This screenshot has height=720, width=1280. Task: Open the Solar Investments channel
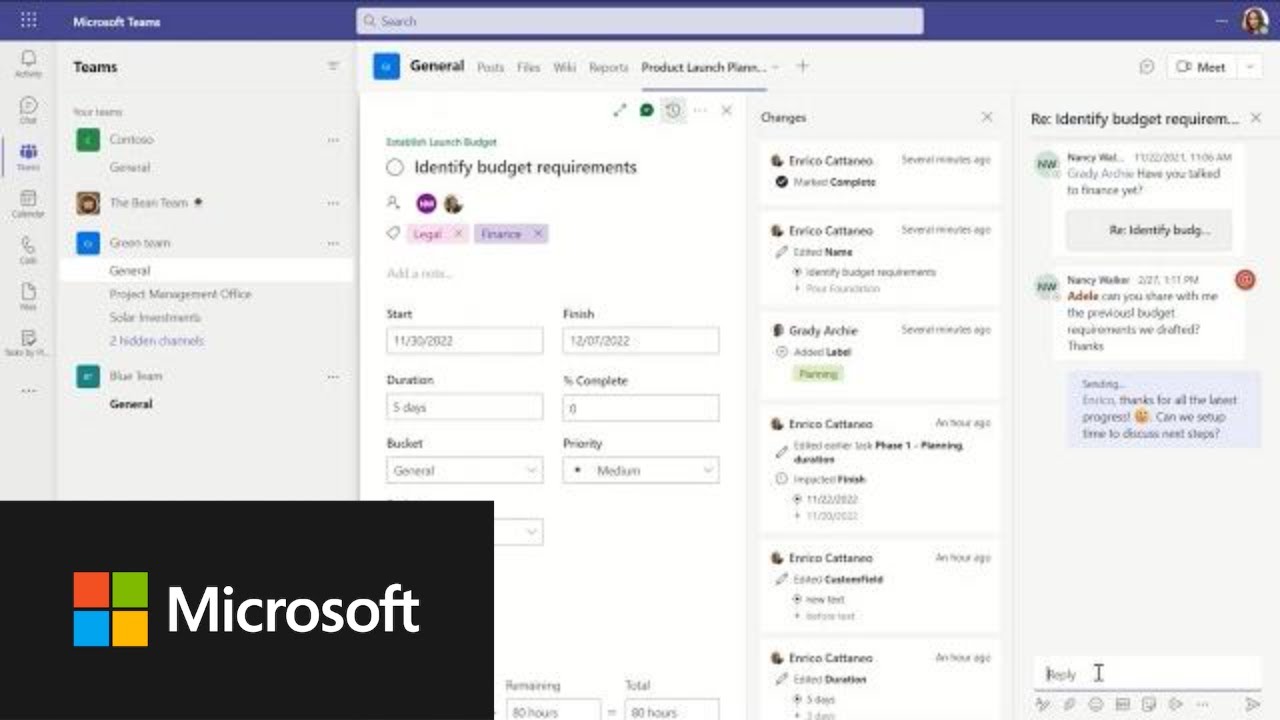(155, 317)
